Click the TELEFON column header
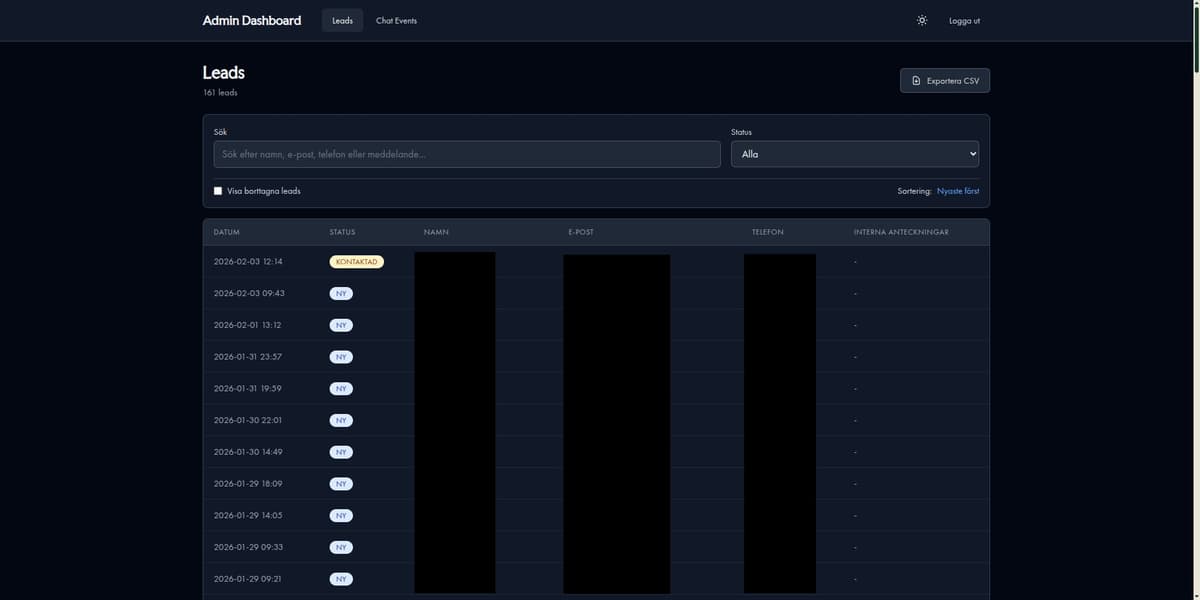Image resolution: width=1200 pixels, height=600 pixels. point(768,232)
